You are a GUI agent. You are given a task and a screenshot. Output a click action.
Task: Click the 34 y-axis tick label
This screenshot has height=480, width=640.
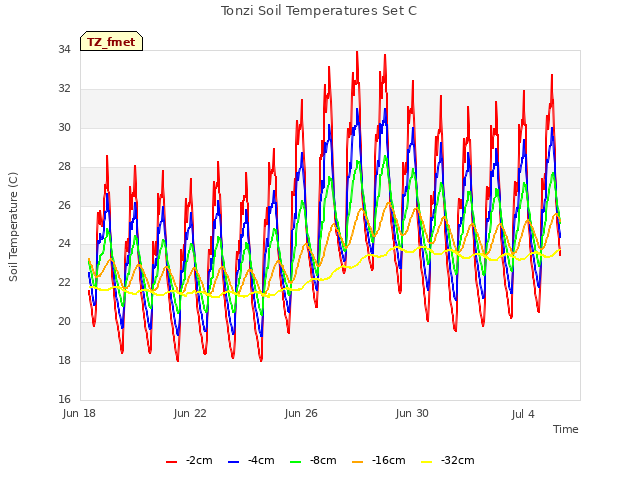tap(64, 49)
